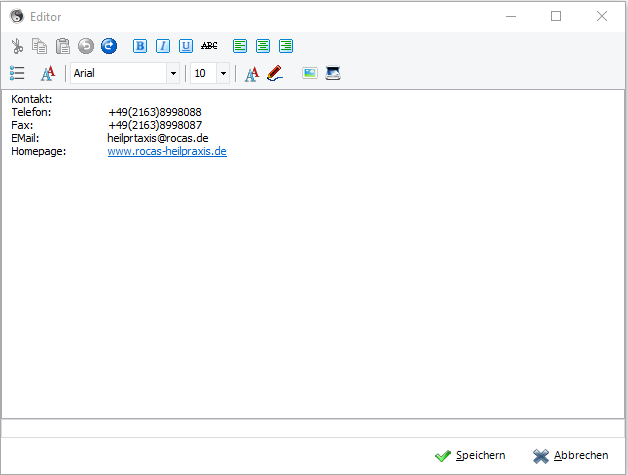Maximize the Editor window

[x=556, y=16]
